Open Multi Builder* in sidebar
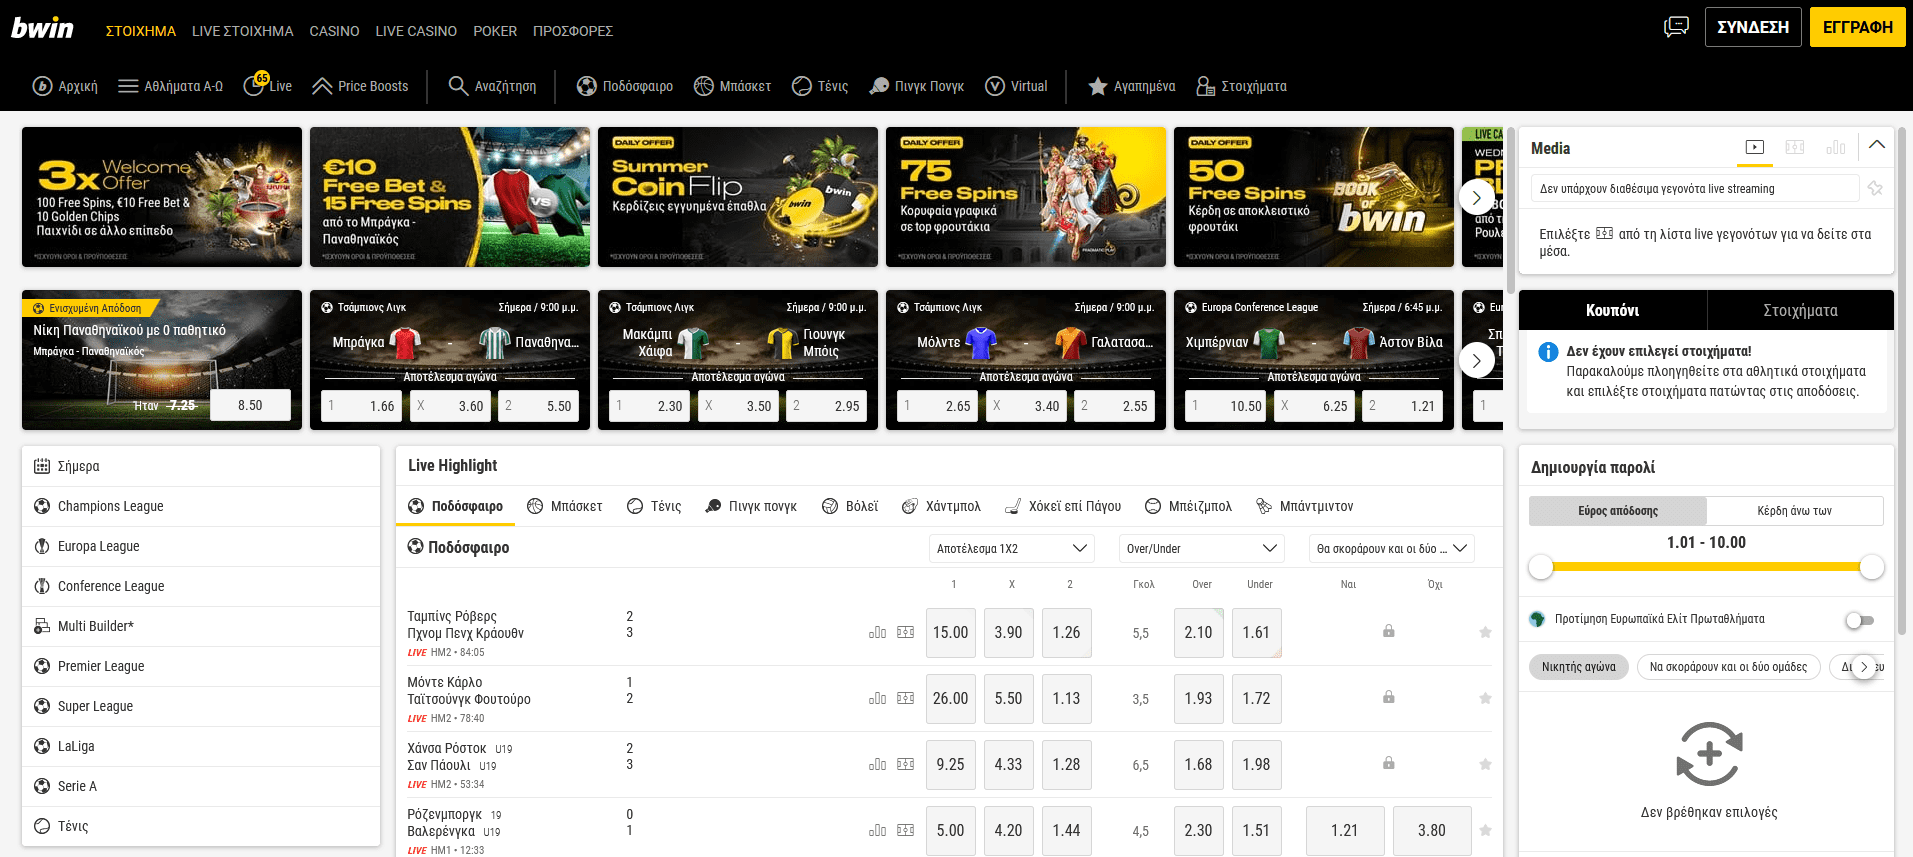The width and height of the screenshot is (1913, 857). (201, 626)
